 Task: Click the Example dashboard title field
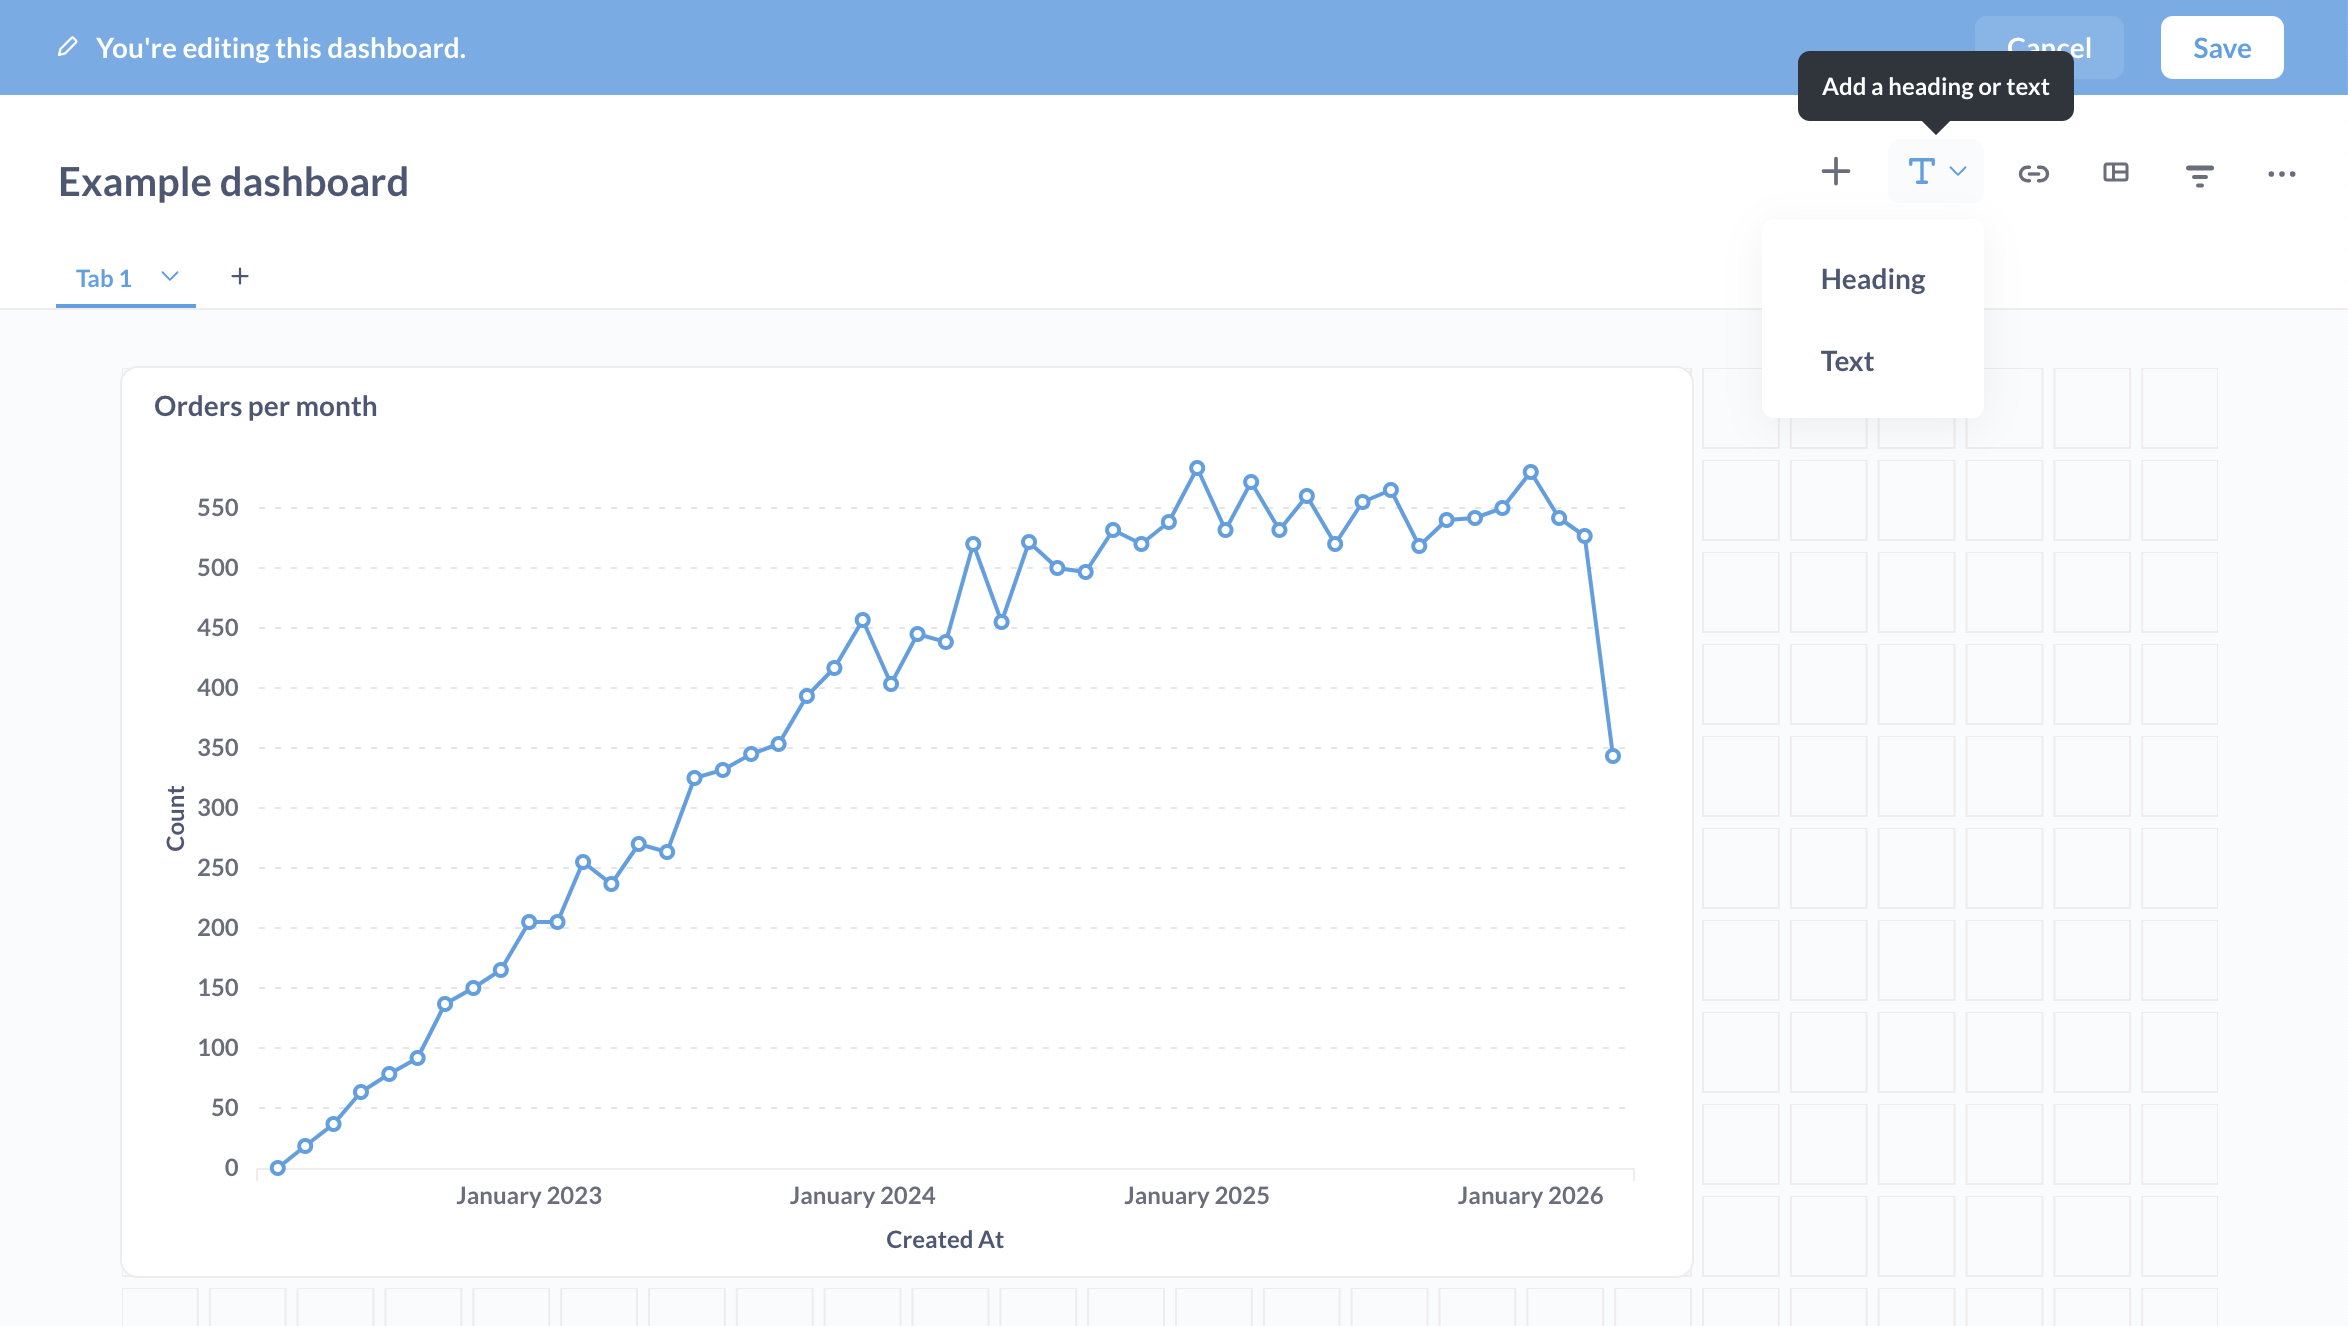(233, 182)
